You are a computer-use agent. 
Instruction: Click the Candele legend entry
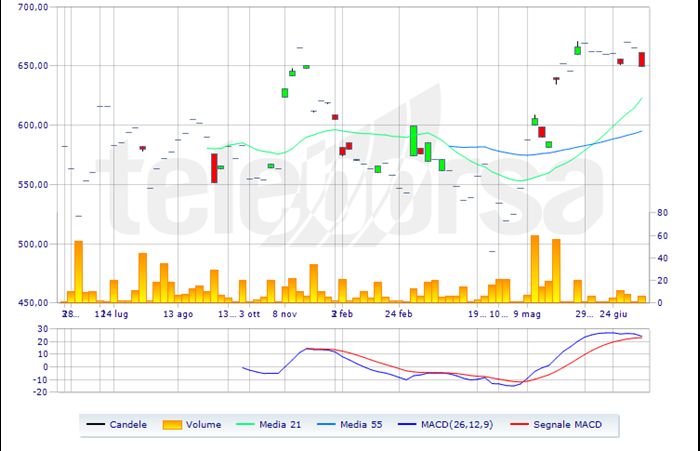(x=117, y=425)
